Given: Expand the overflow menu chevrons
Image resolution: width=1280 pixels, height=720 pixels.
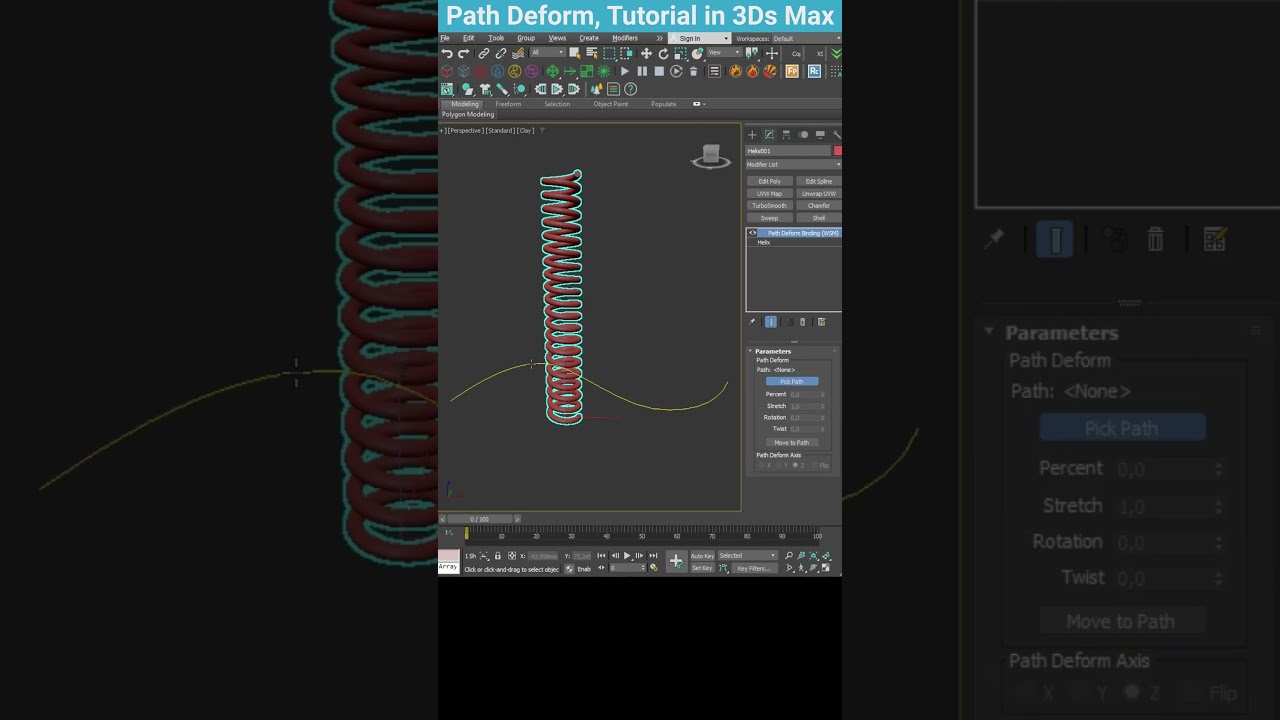Looking at the screenshot, I should (x=660, y=38).
